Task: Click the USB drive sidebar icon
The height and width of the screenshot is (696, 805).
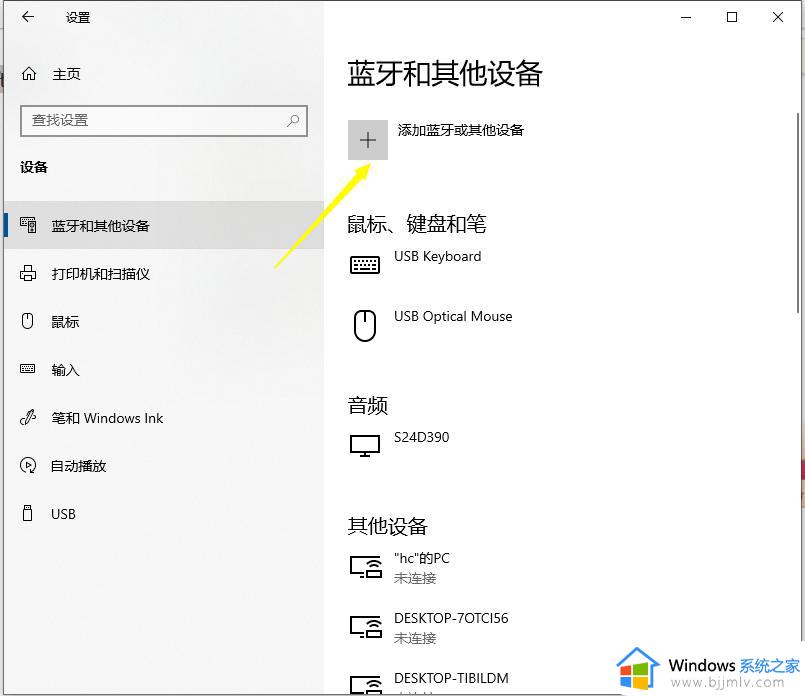Action: pos(28,513)
